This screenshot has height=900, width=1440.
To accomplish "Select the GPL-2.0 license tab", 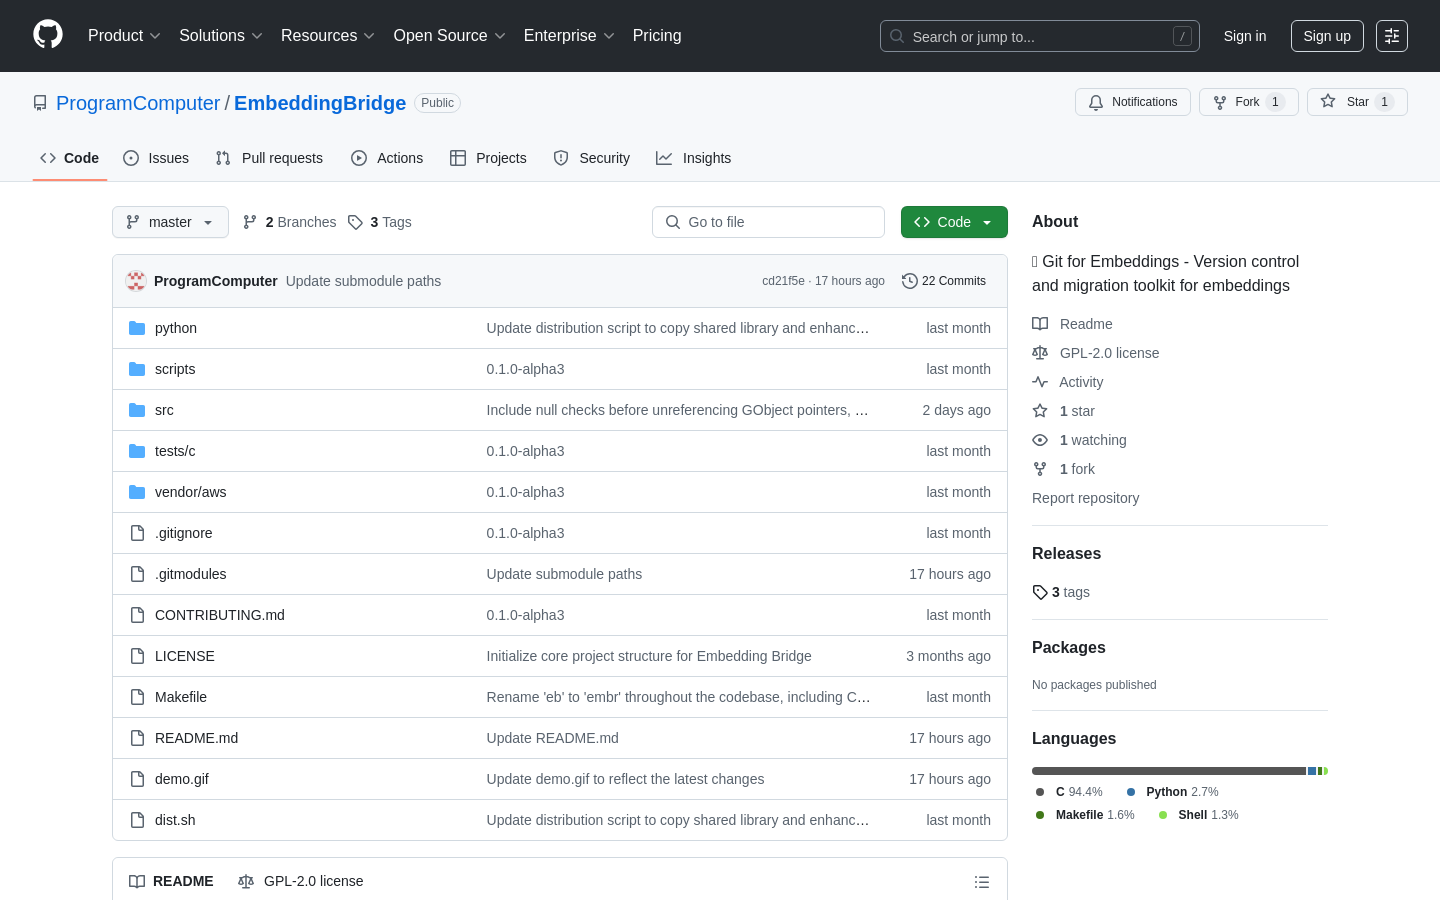I will 301,881.
